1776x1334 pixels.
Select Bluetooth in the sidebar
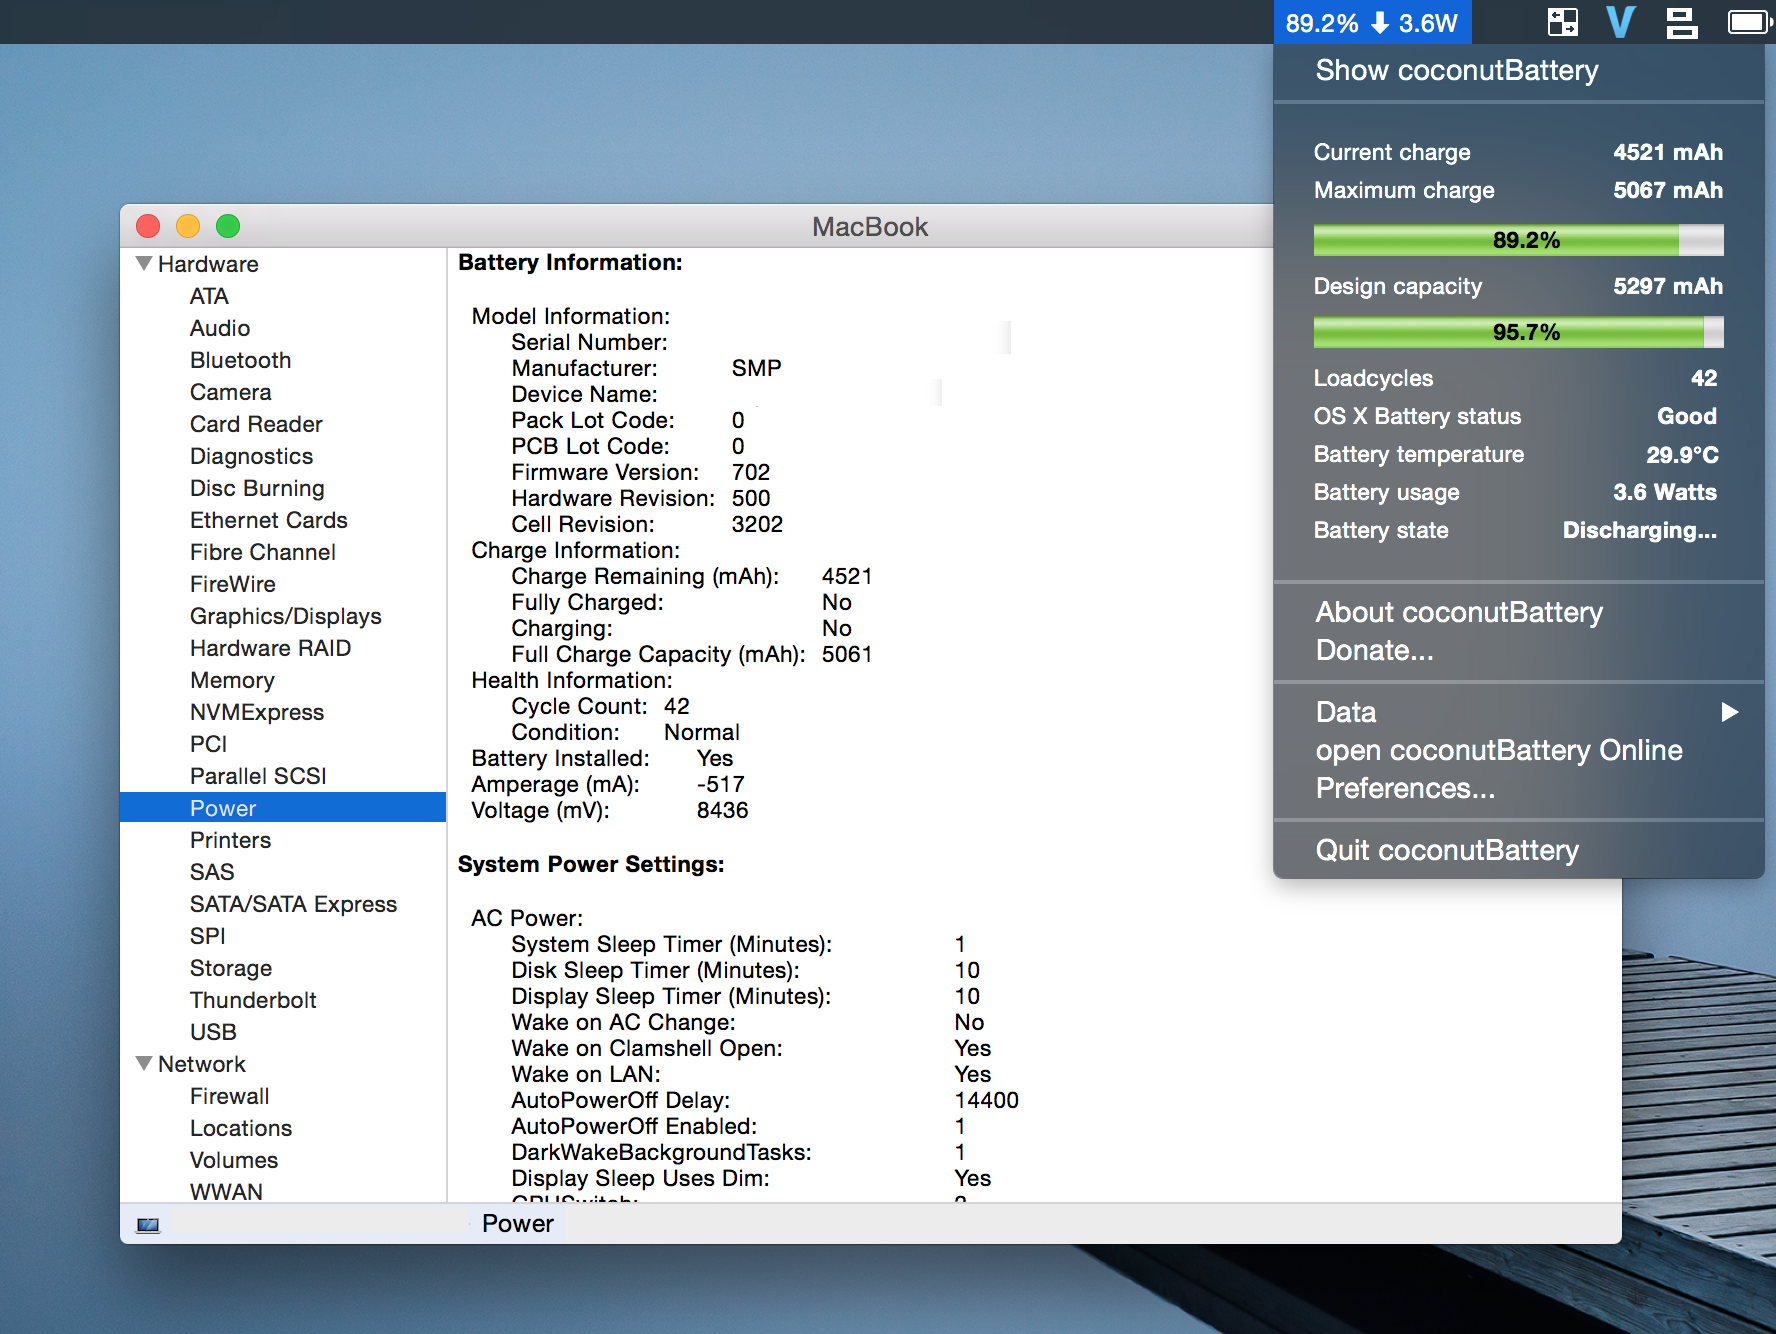[241, 360]
